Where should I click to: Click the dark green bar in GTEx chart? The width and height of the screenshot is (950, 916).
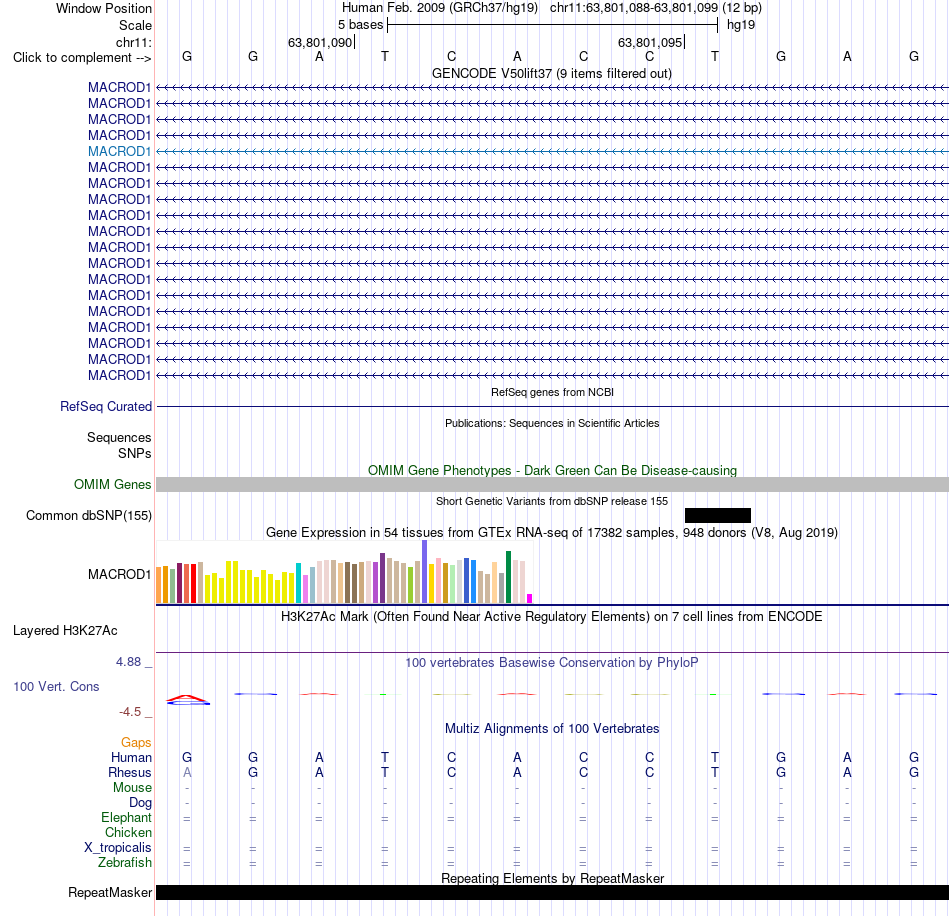click(508, 577)
